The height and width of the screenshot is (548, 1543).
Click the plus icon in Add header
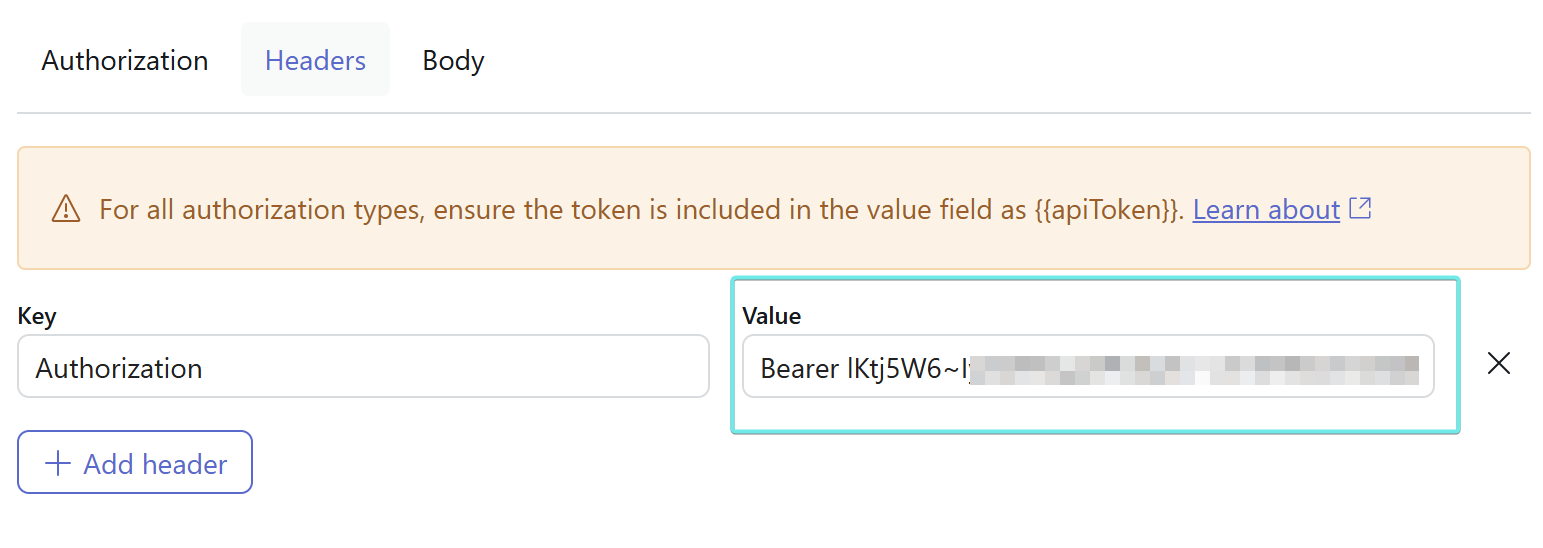pos(59,464)
